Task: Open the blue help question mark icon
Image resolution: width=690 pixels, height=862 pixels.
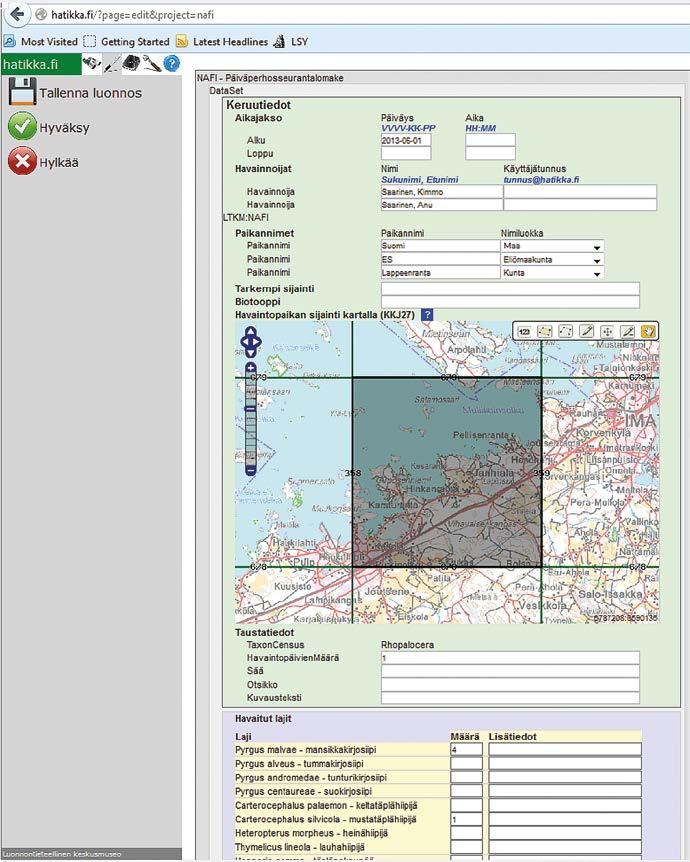Action: (x=172, y=64)
